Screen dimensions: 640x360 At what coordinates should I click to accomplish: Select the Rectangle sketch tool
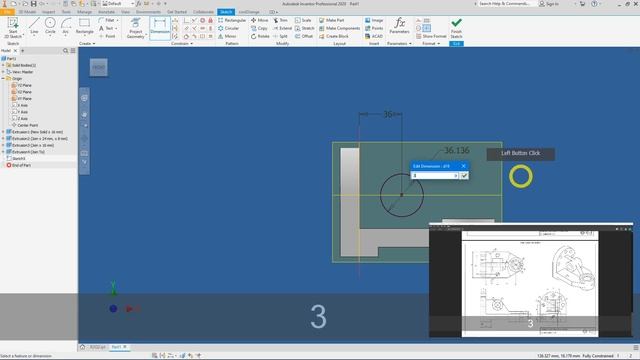coord(84,26)
